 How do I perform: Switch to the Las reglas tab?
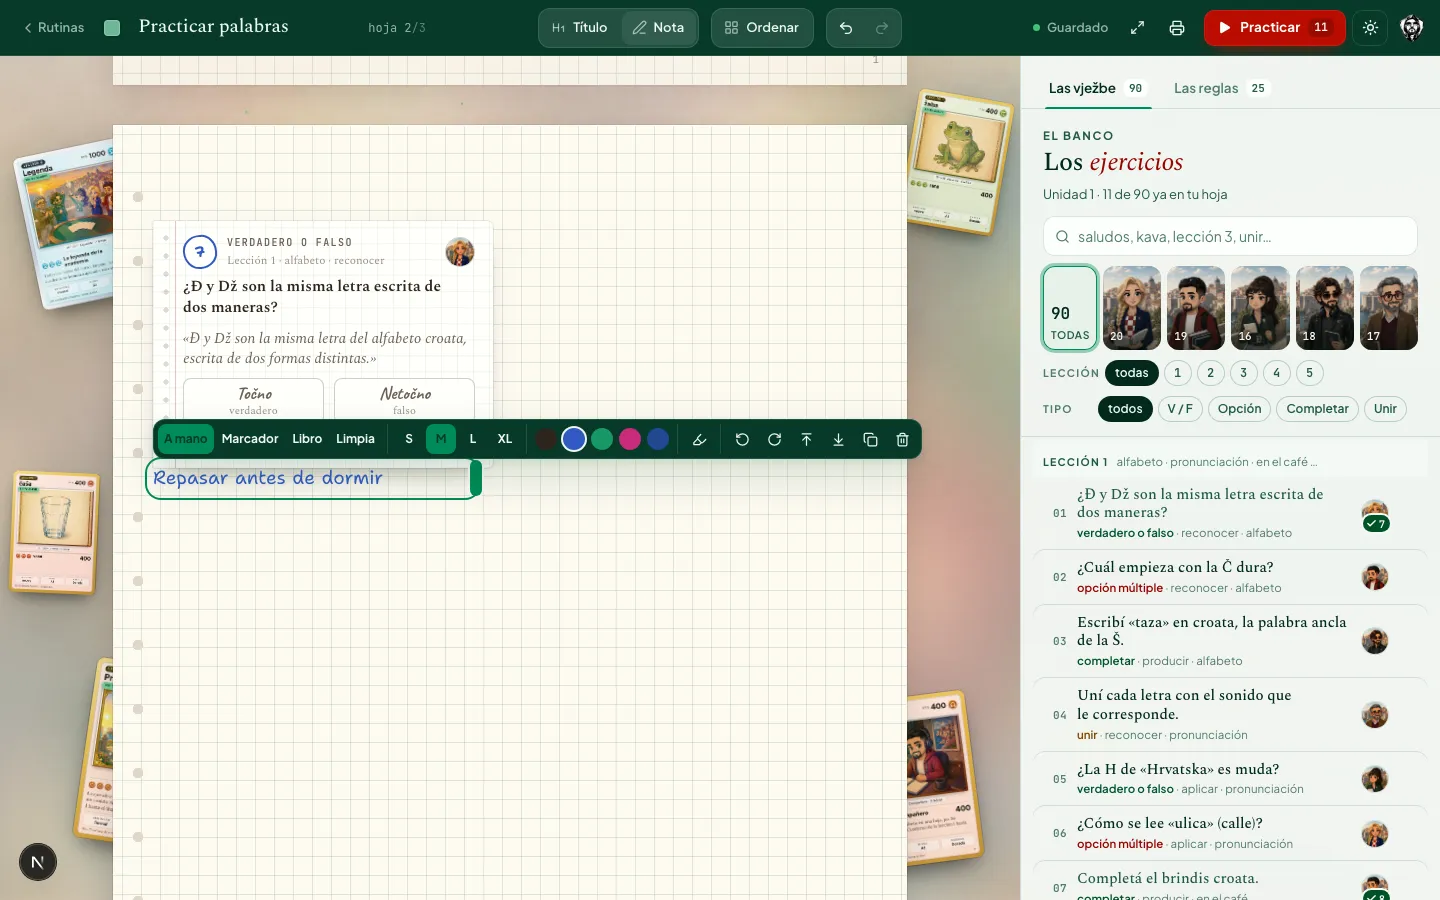click(x=1220, y=88)
